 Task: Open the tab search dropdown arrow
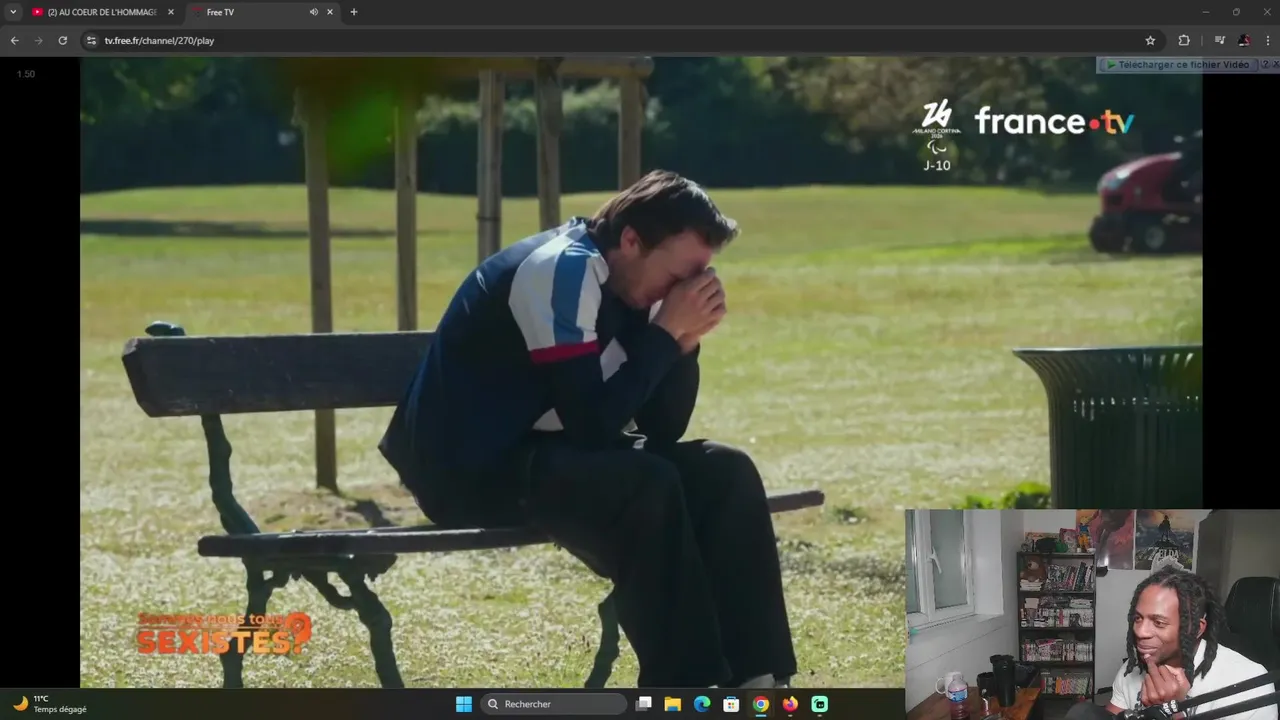pyautogui.click(x=13, y=12)
